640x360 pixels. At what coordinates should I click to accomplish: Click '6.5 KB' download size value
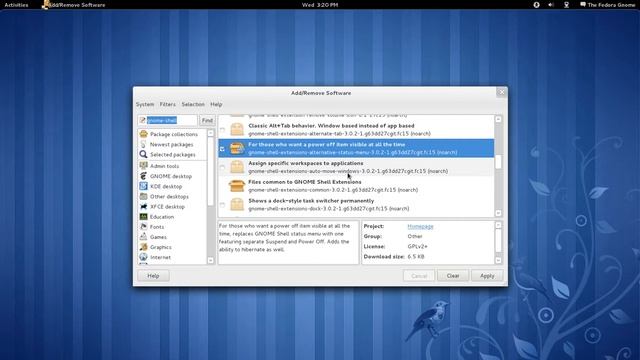point(416,257)
